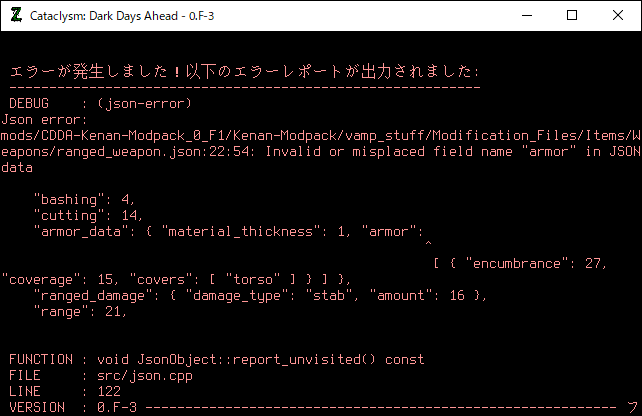Close the Cataclysm: Dark Days Ahead window

pyautogui.click(x=618, y=15)
